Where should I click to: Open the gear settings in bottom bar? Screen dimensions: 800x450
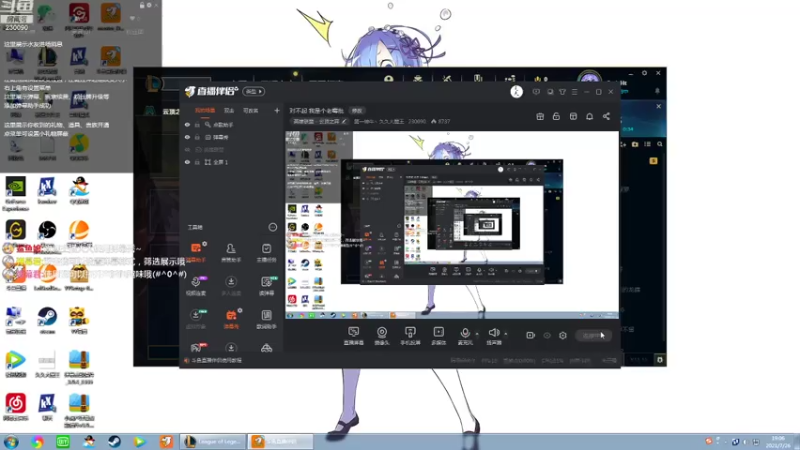click(563, 335)
